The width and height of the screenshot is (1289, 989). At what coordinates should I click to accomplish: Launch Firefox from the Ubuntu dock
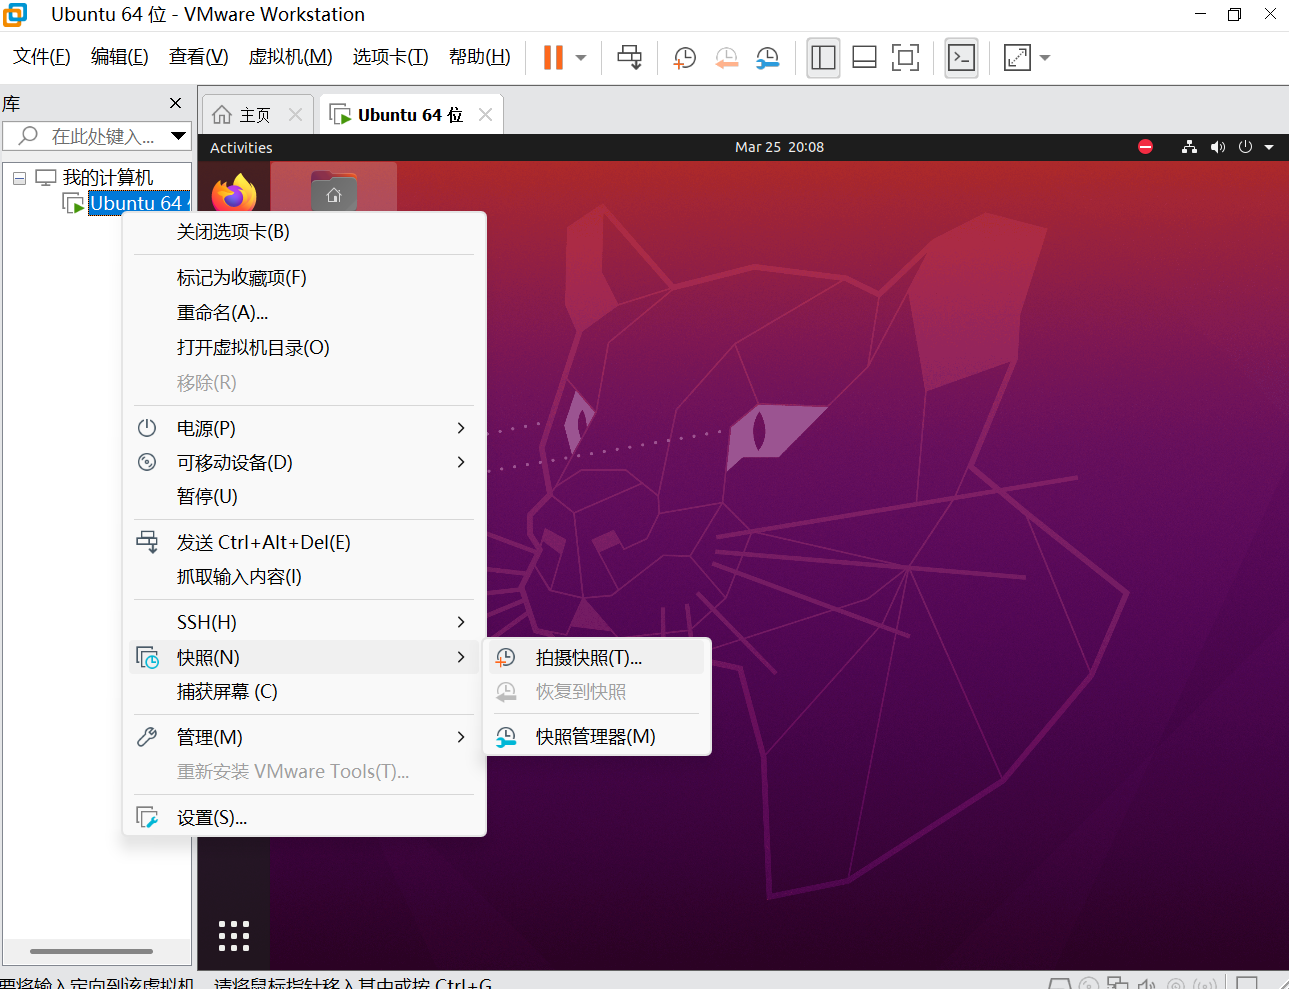(x=234, y=194)
